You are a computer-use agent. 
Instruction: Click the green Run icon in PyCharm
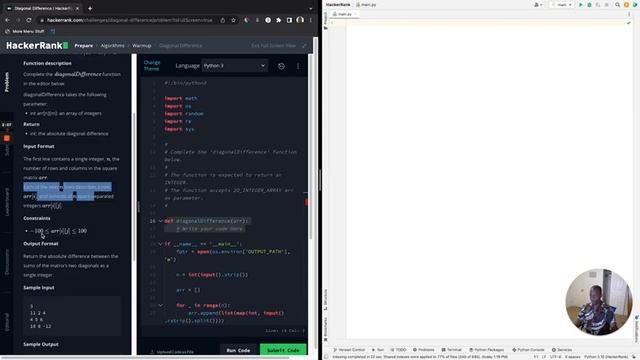tap(581, 4)
